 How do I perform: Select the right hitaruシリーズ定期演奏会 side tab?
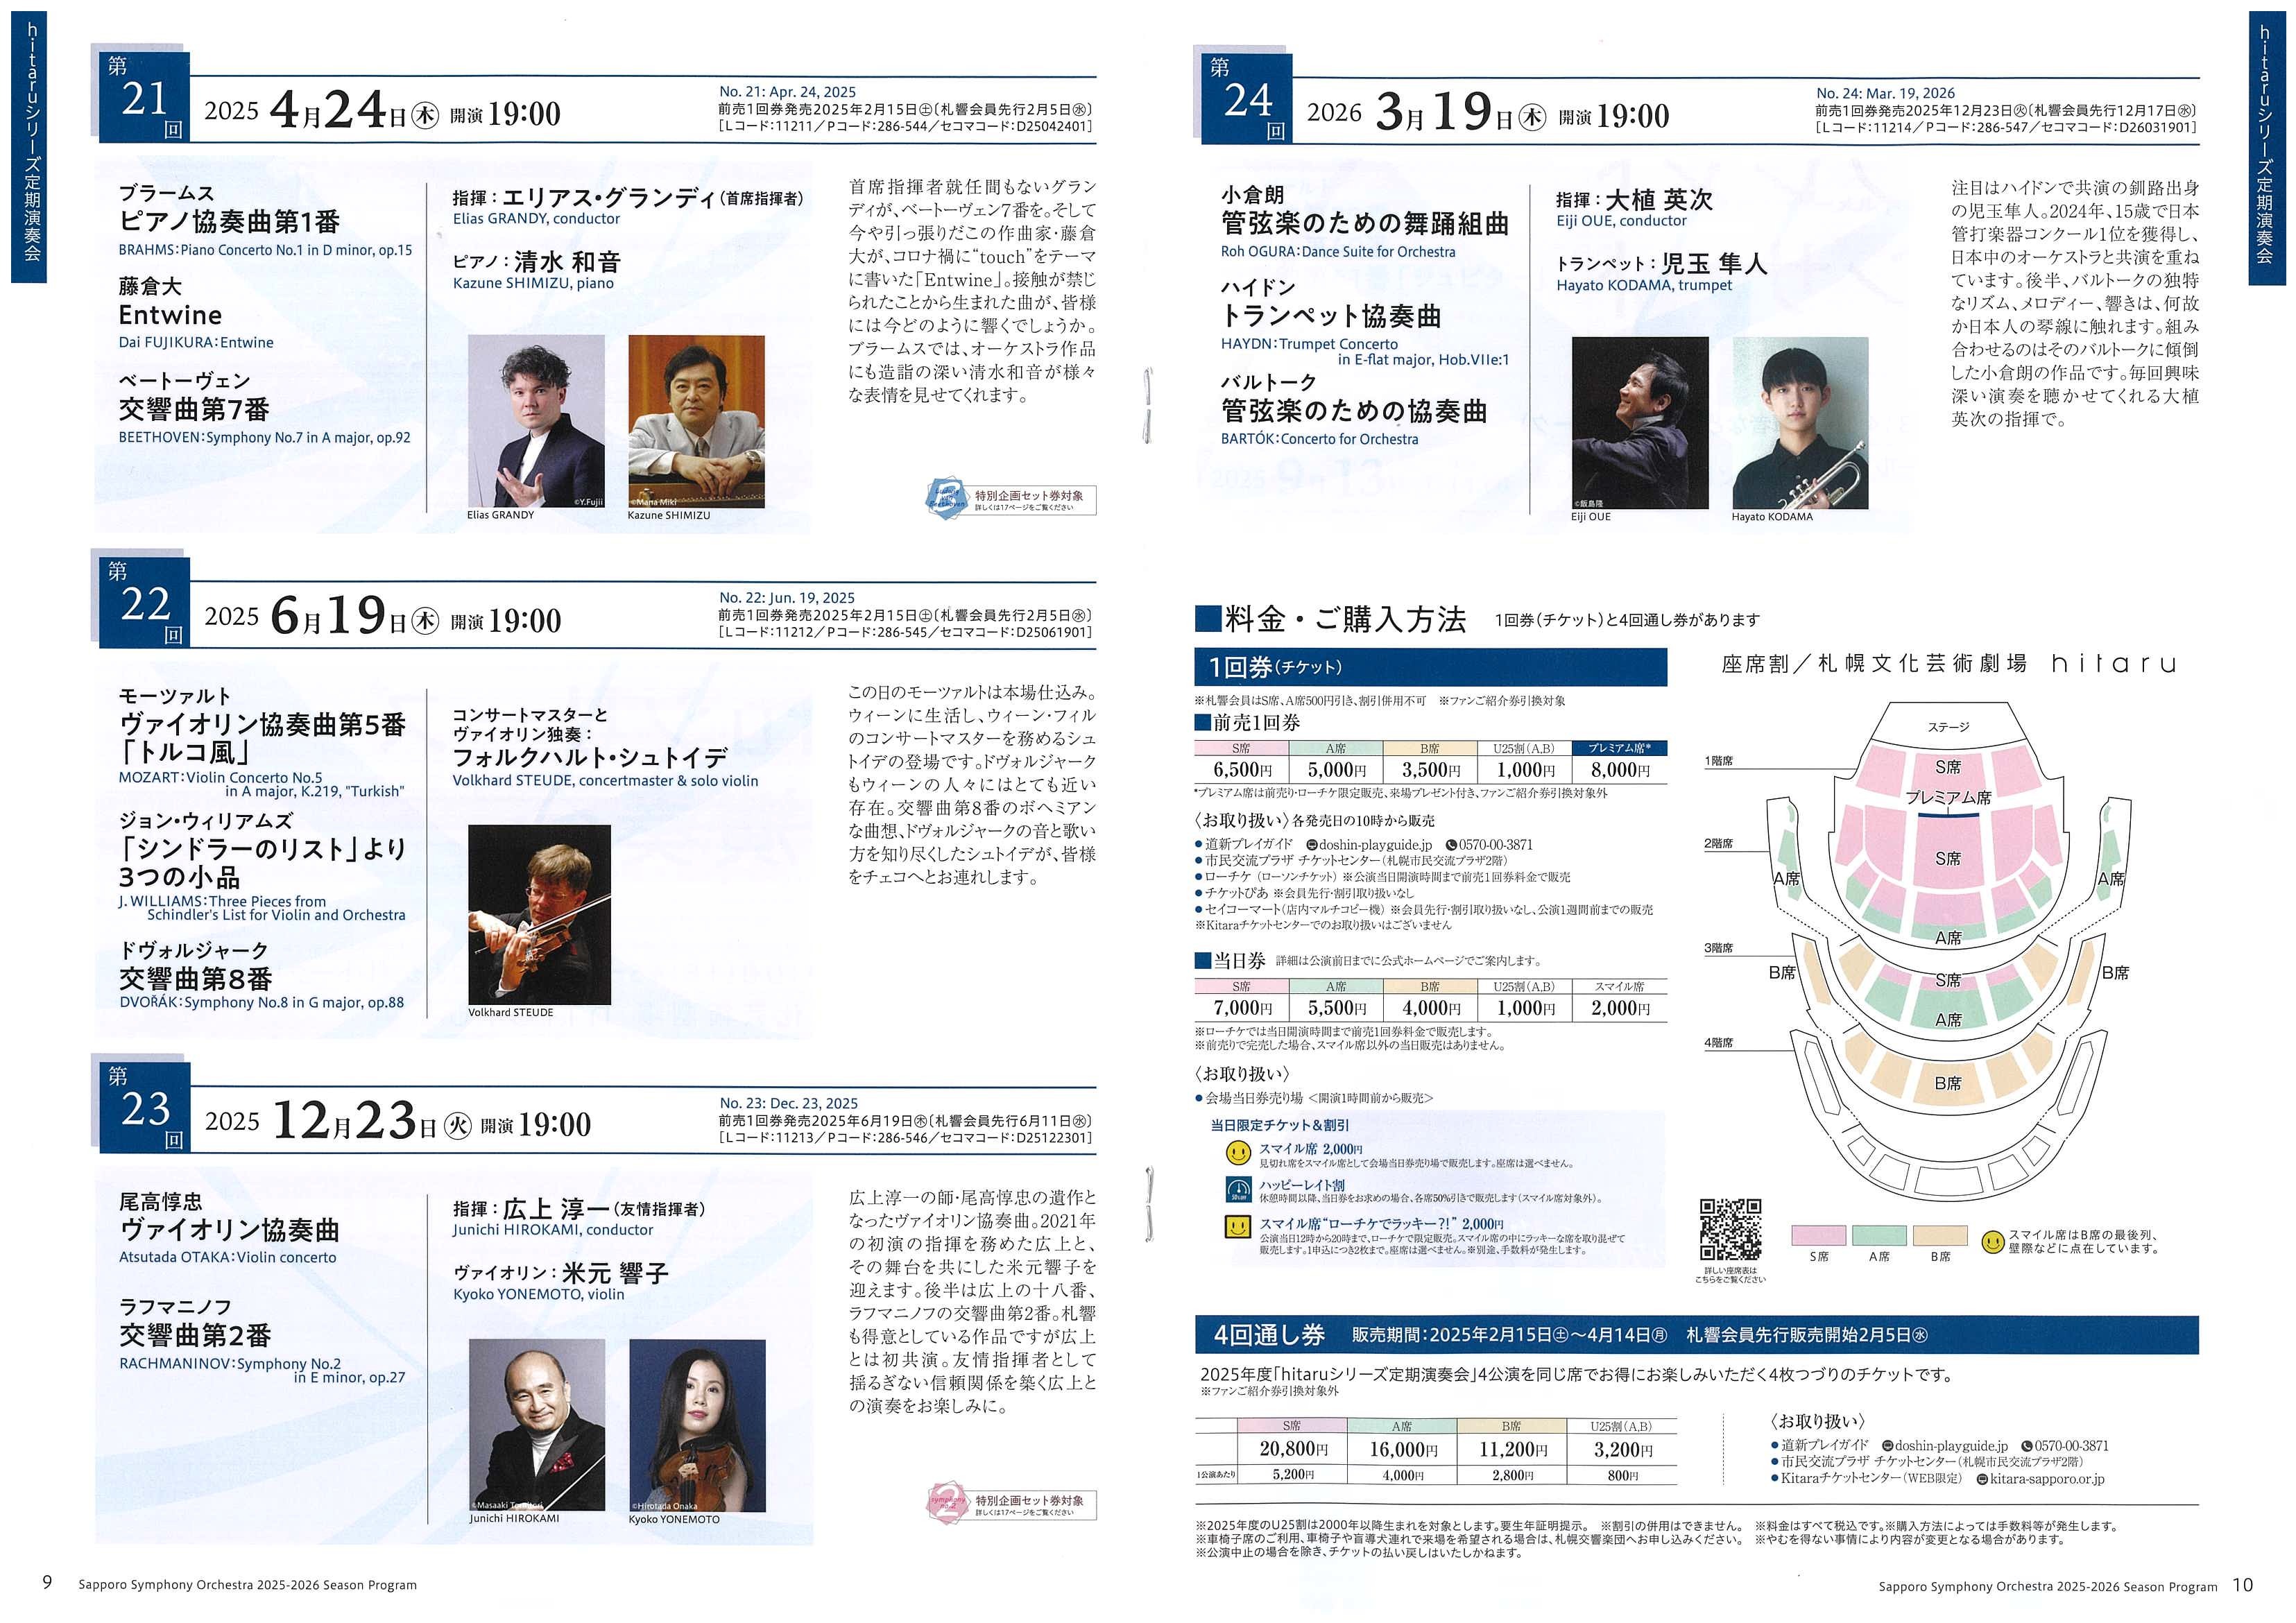[2267, 148]
